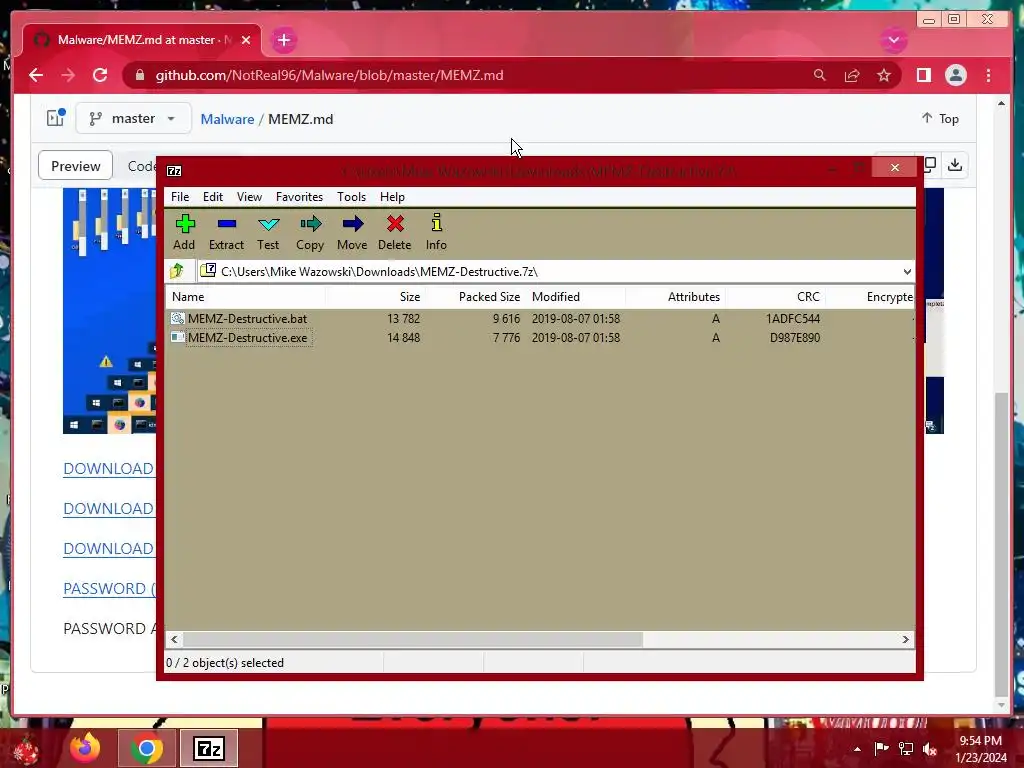Download raw file icon on GitHub
1024x768 pixels.
955,165
